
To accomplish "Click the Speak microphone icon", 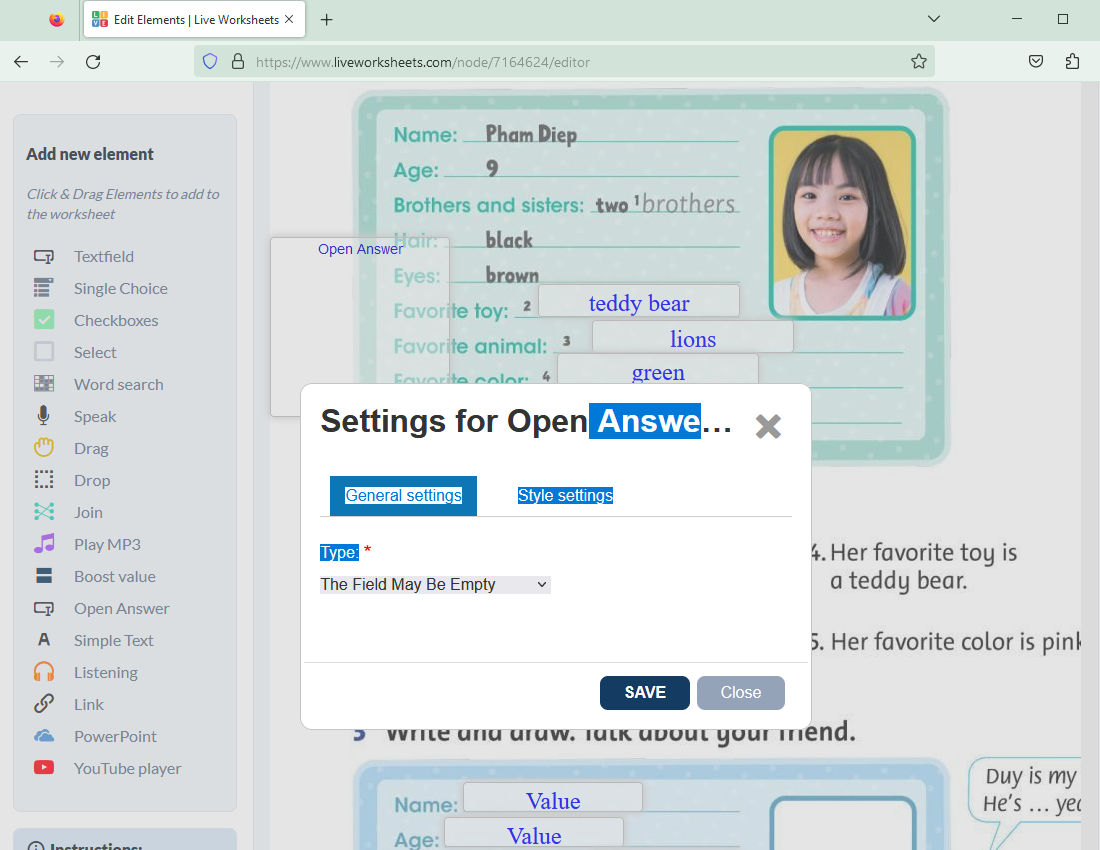I will 43,417.
